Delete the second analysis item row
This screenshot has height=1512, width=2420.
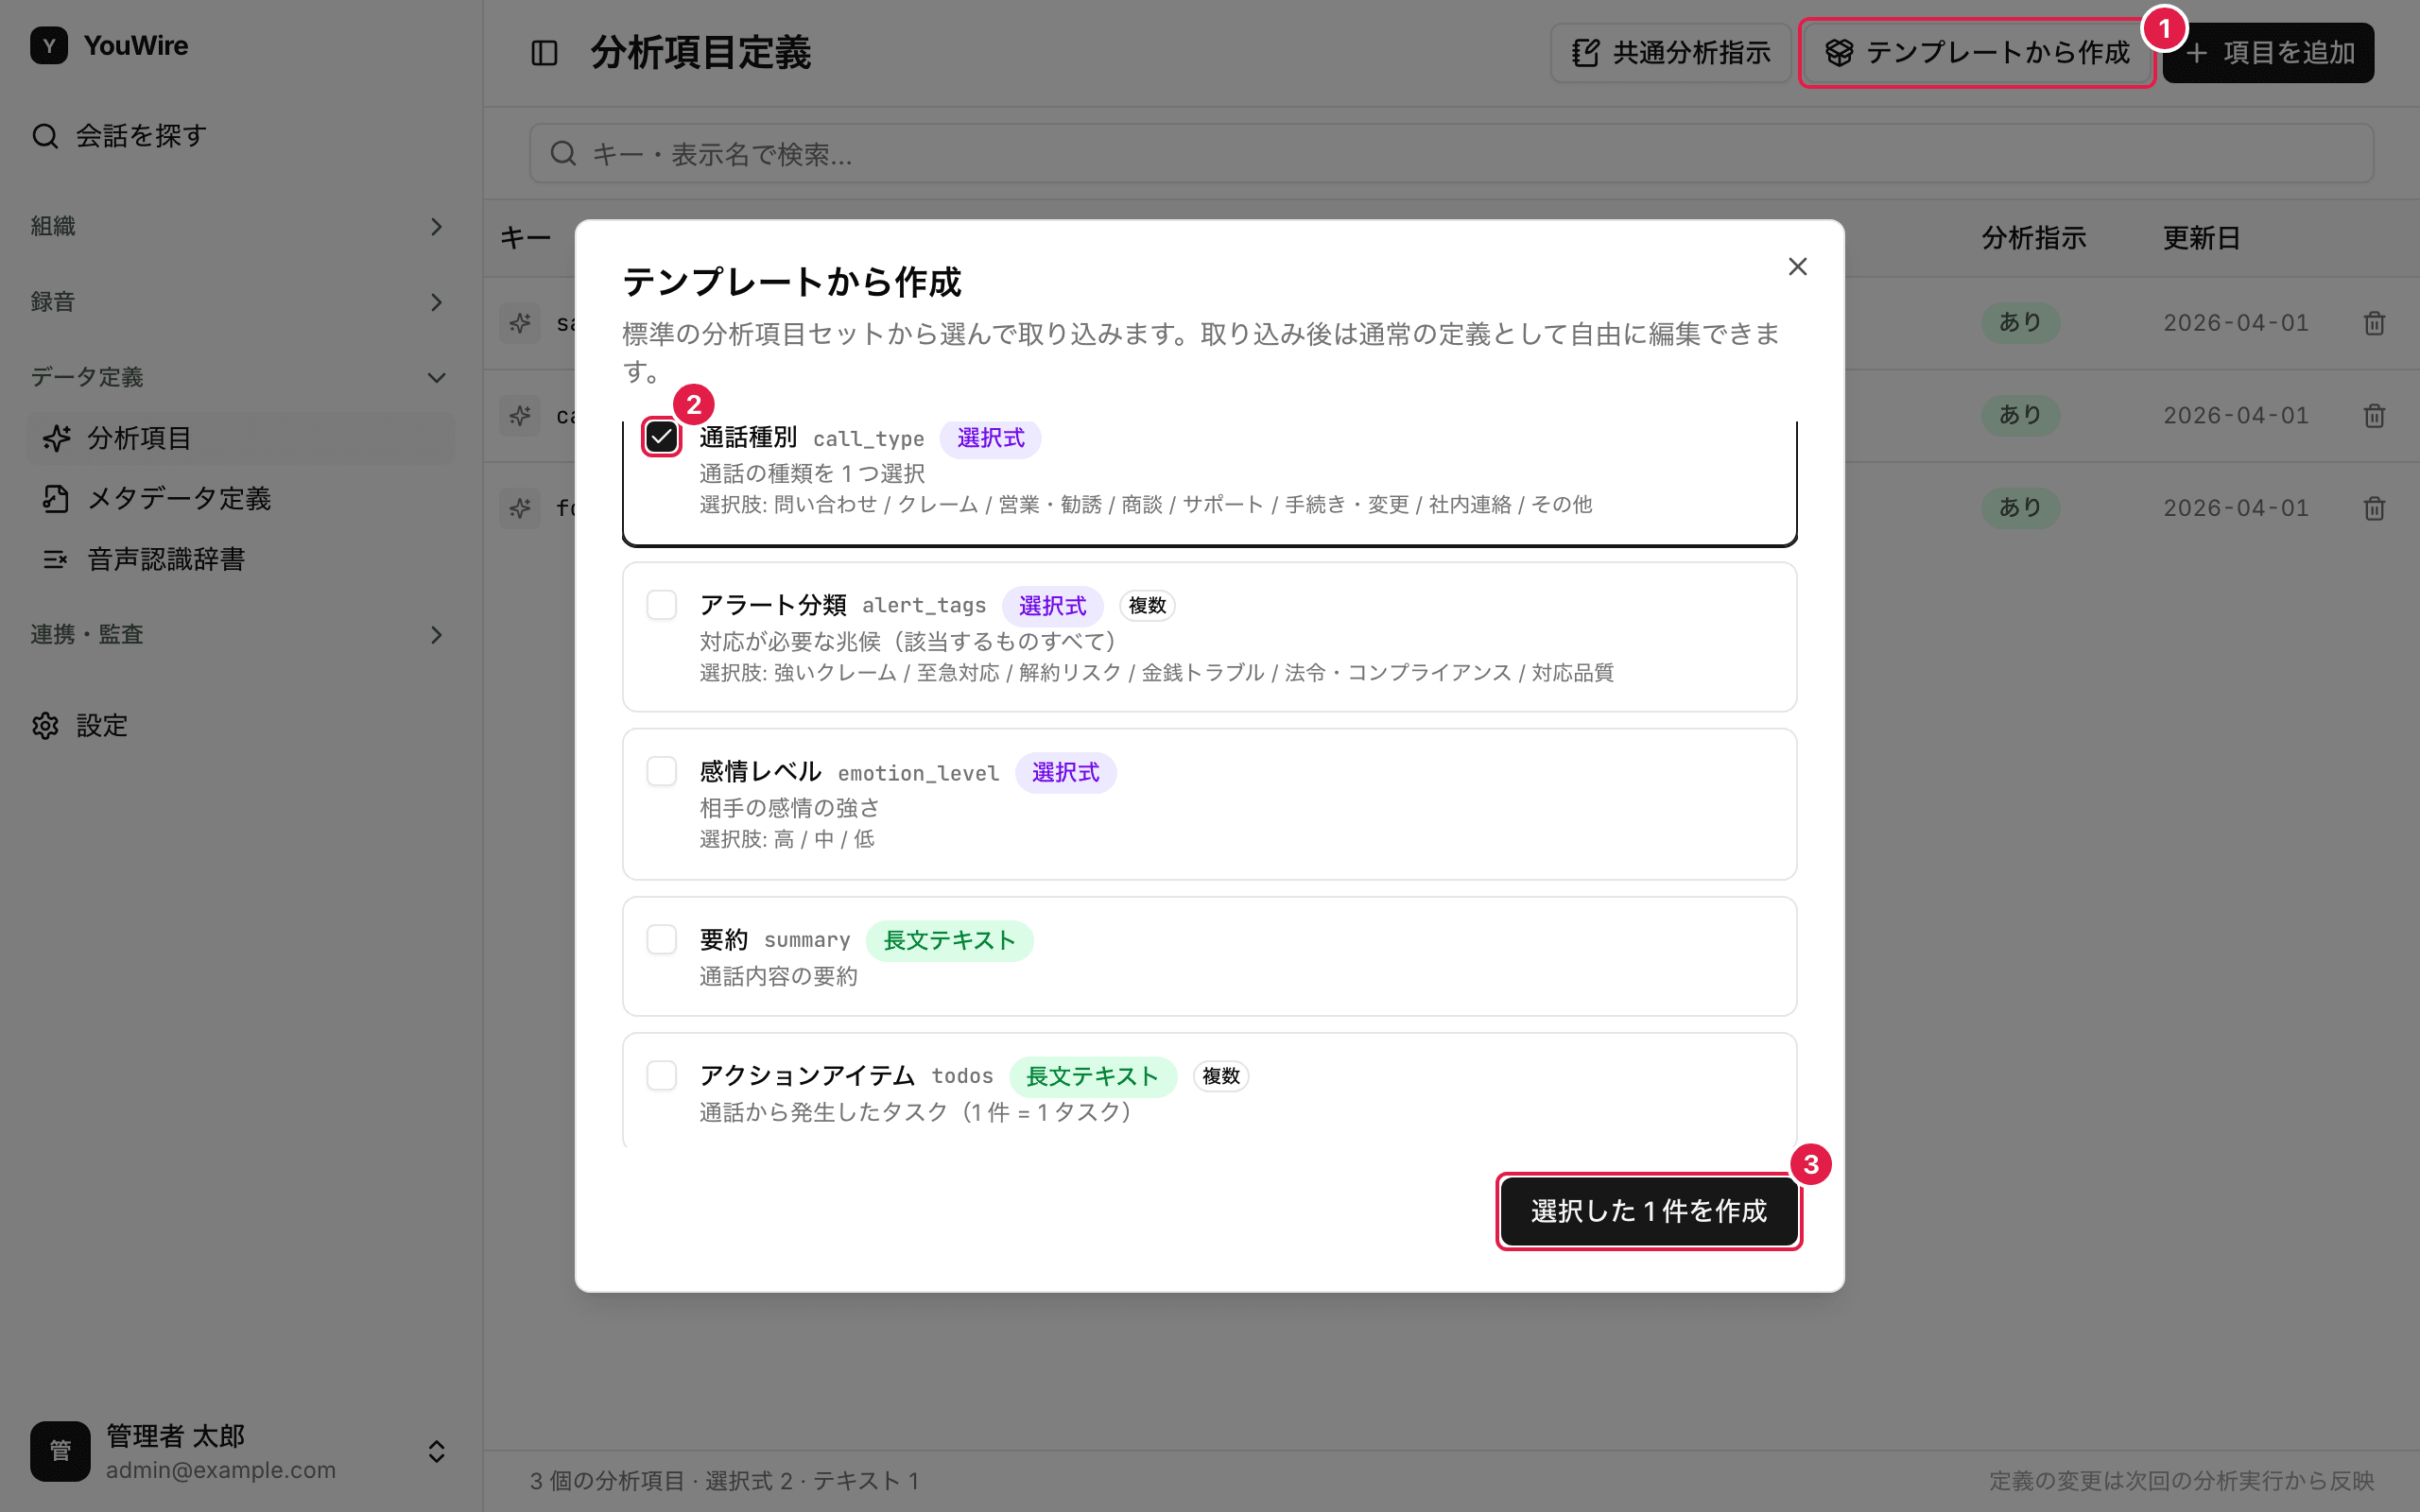2374,415
